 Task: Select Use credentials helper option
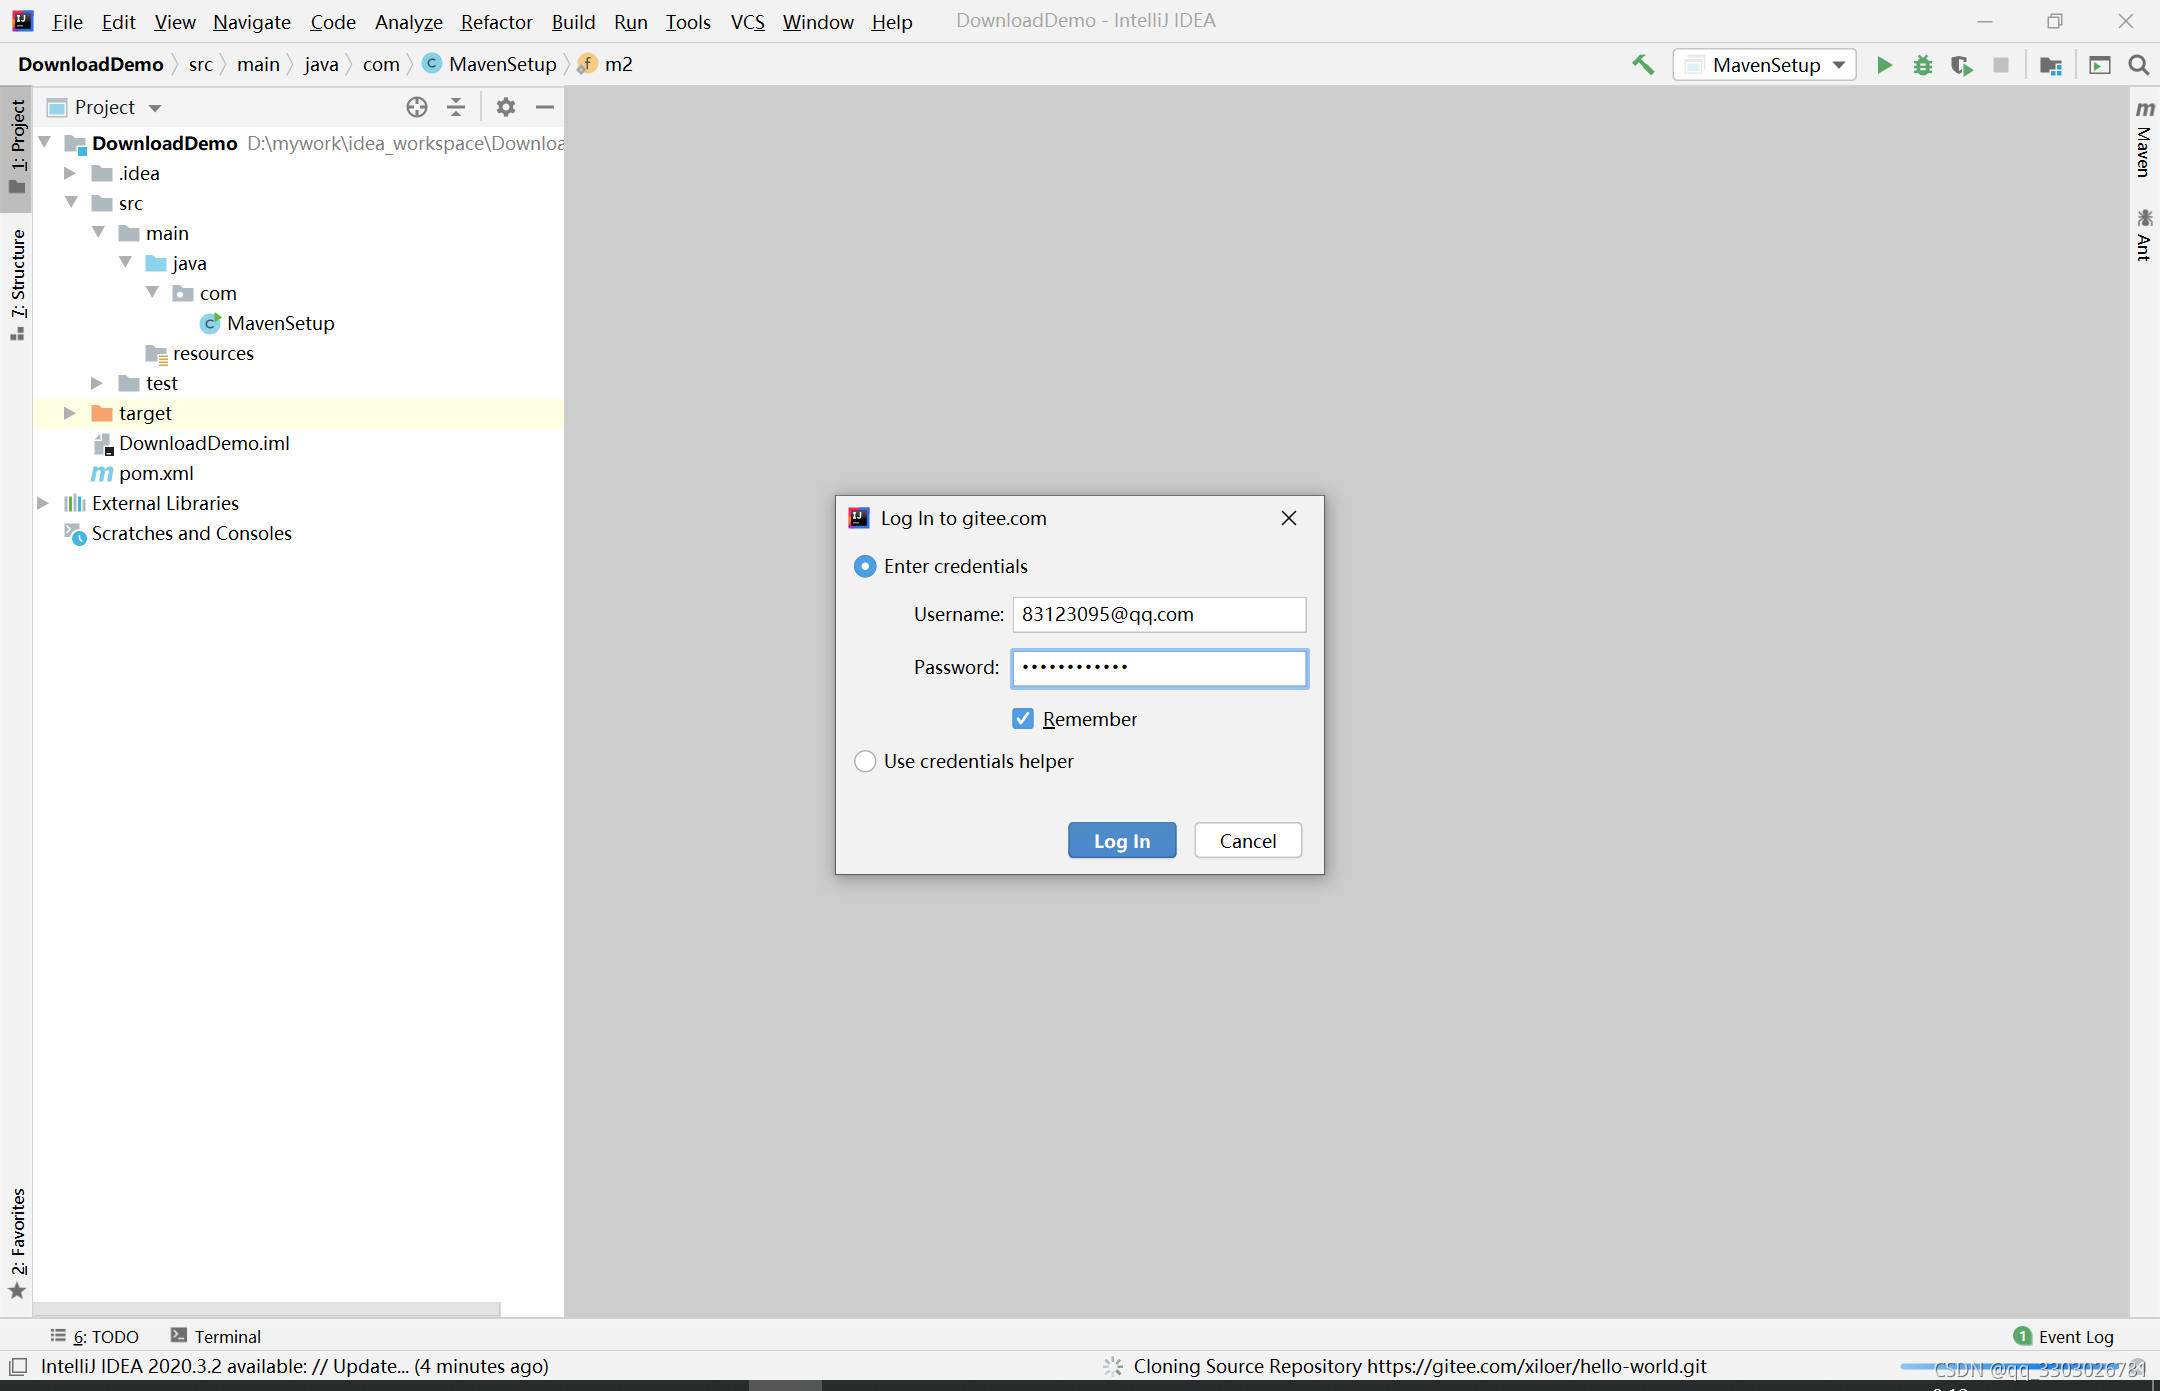865,761
